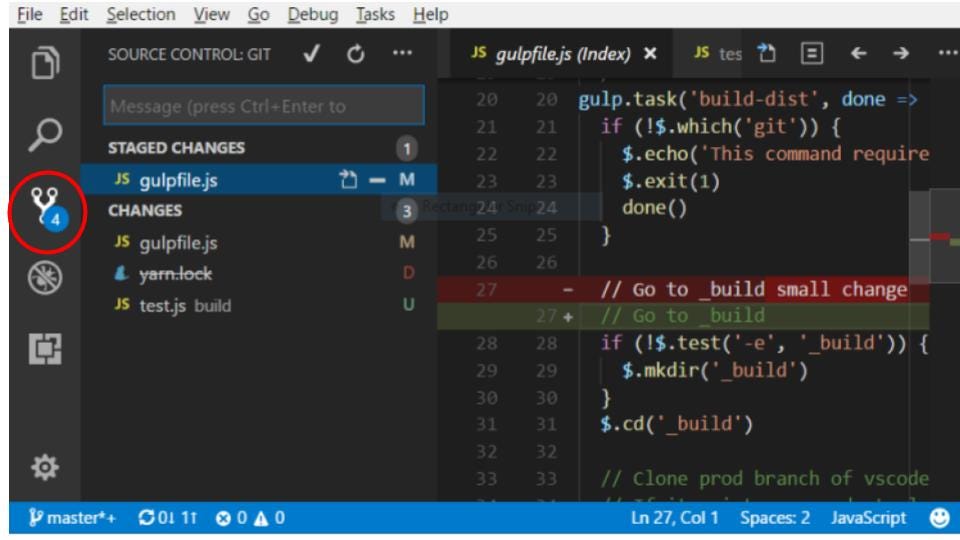The height and width of the screenshot is (540, 960).
Task: Click the commit message input field
Action: pos(264,106)
